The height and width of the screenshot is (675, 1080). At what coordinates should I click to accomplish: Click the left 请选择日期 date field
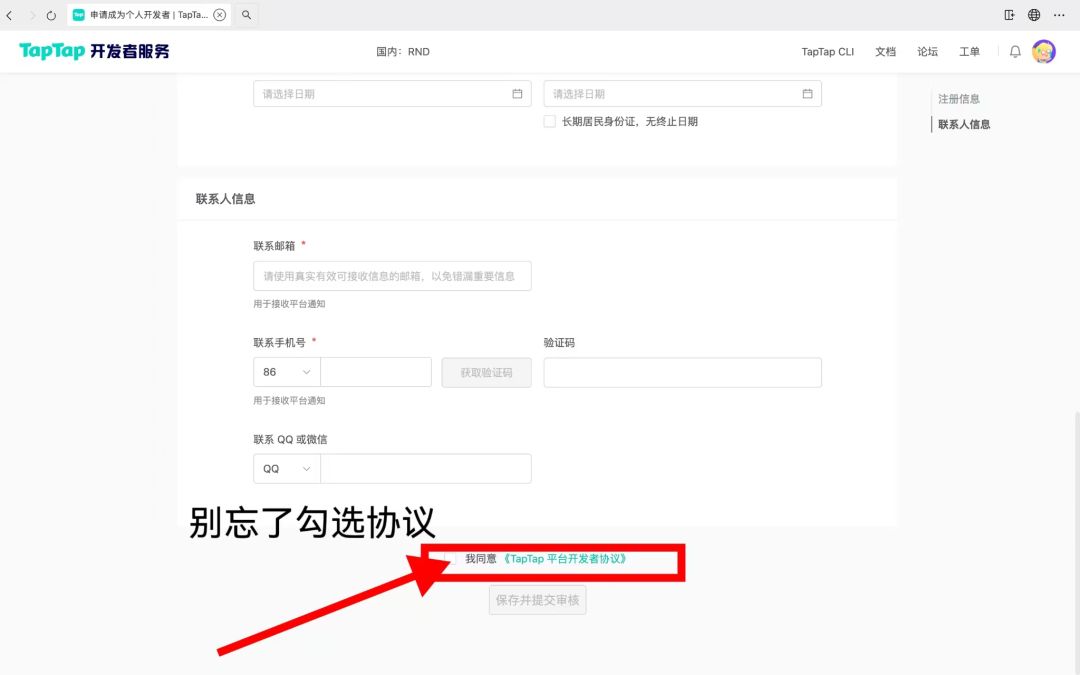pos(393,94)
